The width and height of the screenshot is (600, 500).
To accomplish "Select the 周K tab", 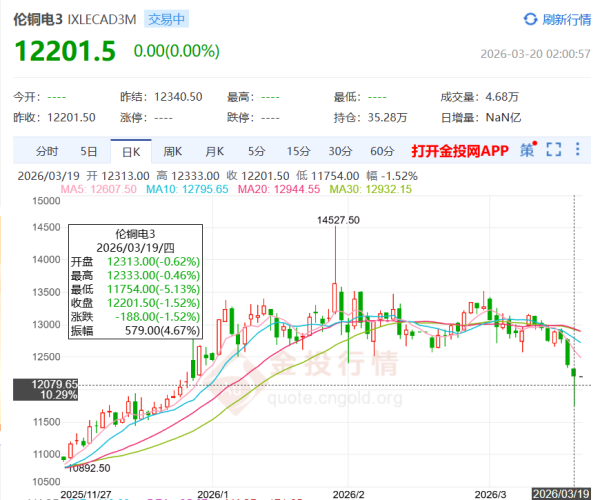I will [x=173, y=151].
